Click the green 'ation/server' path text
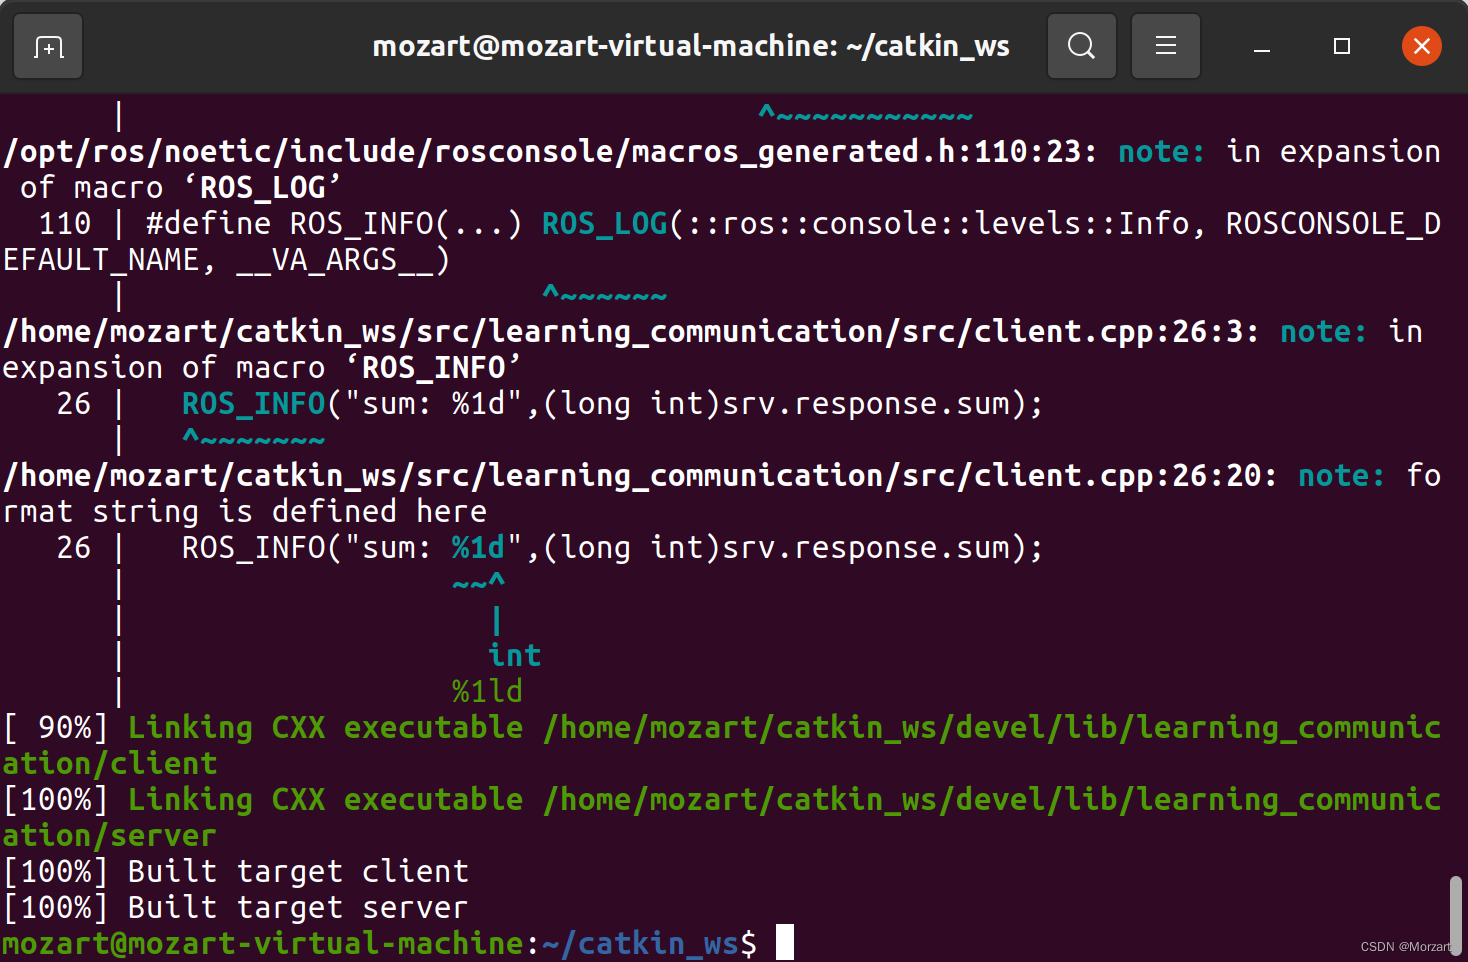Screen dimensions: 1468x962 tap(110, 836)
